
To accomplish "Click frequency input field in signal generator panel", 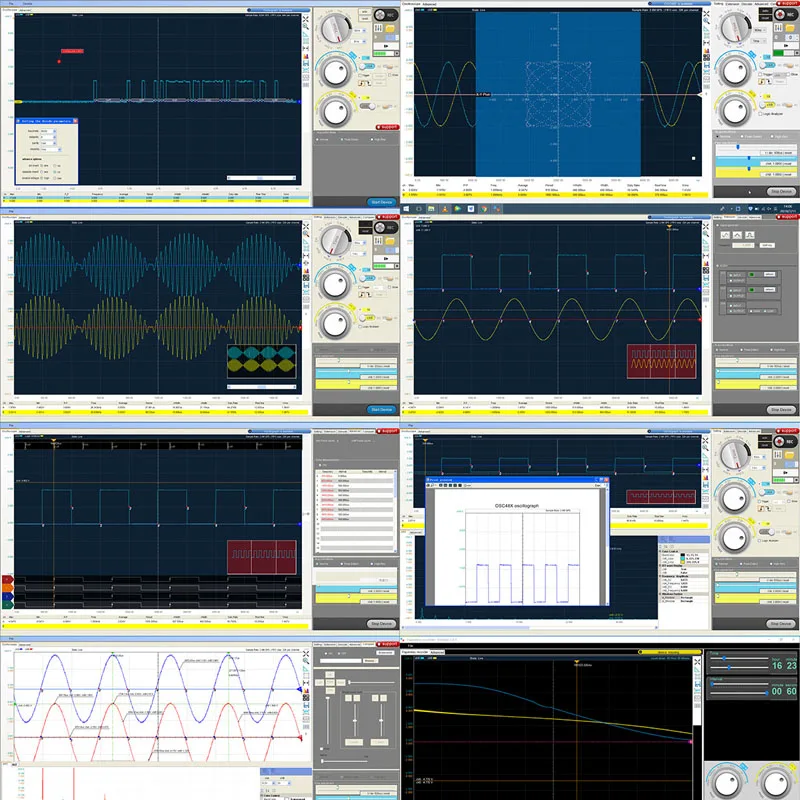I will 743,245.
